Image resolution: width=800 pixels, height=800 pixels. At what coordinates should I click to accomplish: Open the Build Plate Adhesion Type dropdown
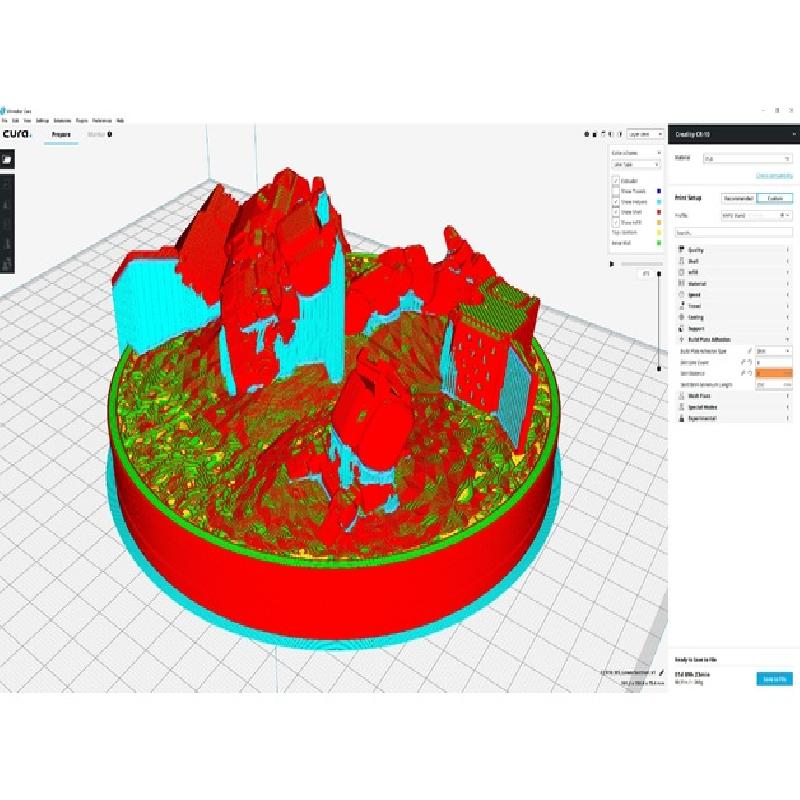773,351
